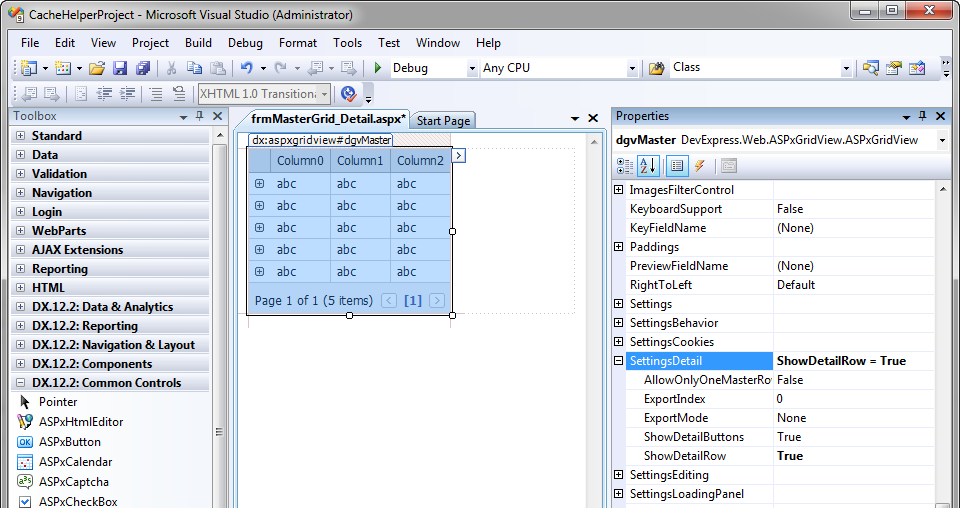Expand the SettingsEditing property group
Screen dimensions: 960x508
[620, 475]
